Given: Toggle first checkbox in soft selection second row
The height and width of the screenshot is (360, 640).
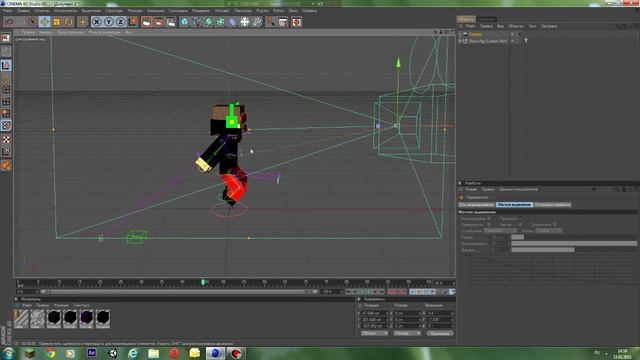Looking at the screenshot, I should point(489,224).
